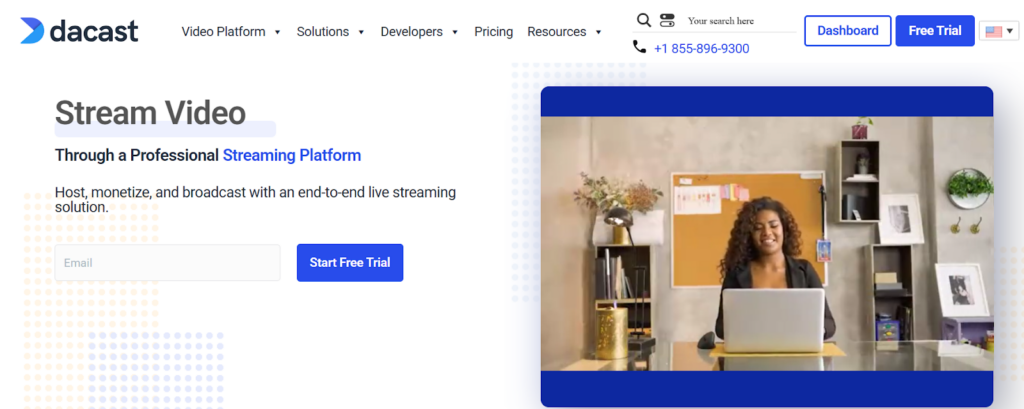Image resolution: width=1024 pixels, height=409 pixels.
Task: Open the Solutions menu label
Action: (324, 32)
